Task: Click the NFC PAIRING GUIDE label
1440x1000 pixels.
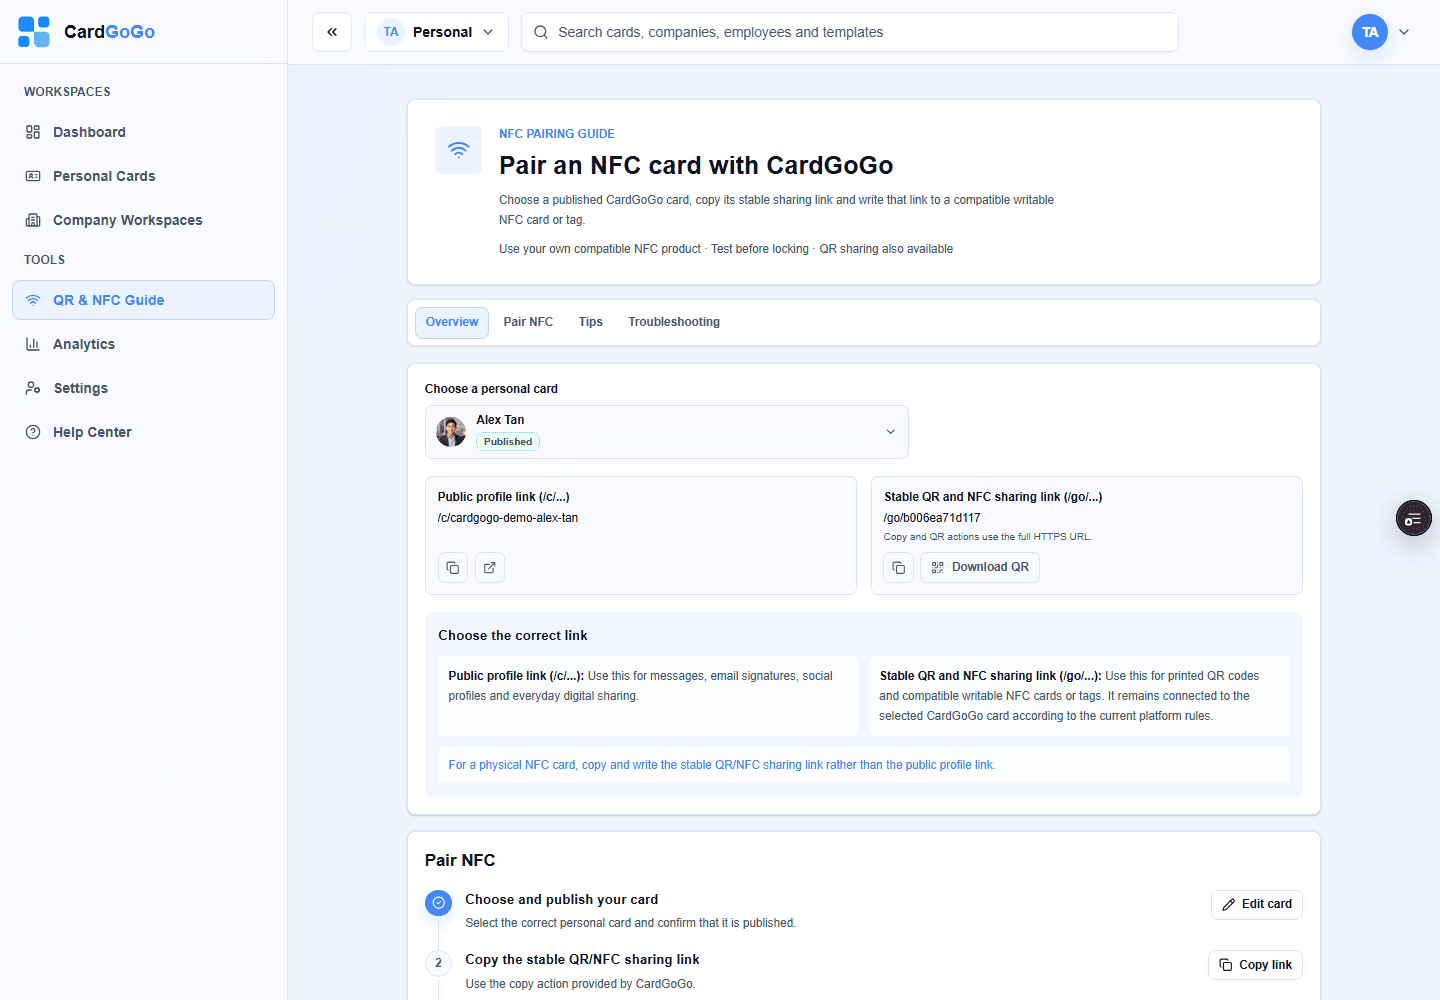Action: click(x=557, y=134)
